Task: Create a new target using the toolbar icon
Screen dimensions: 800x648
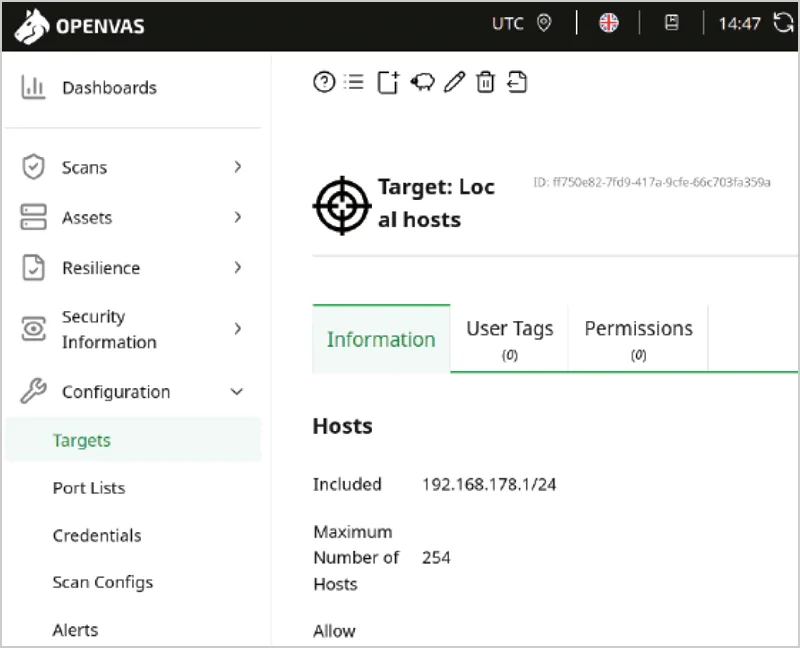Action: coord(388,82)
